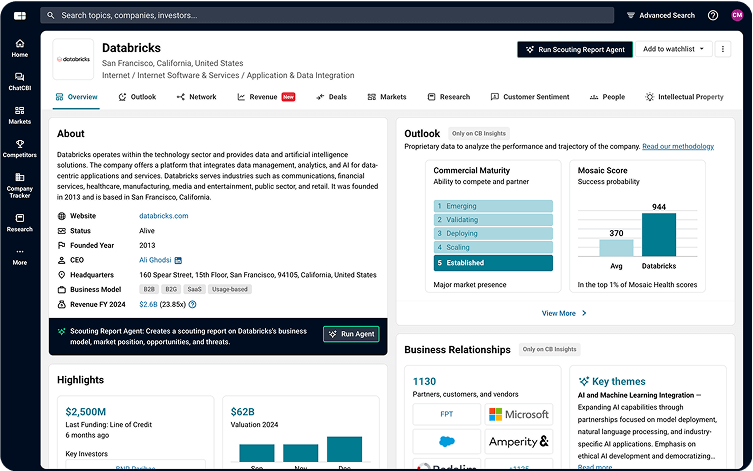Open ChatCBI in the sidebar

pyautogui.click(x=20, y=81)
